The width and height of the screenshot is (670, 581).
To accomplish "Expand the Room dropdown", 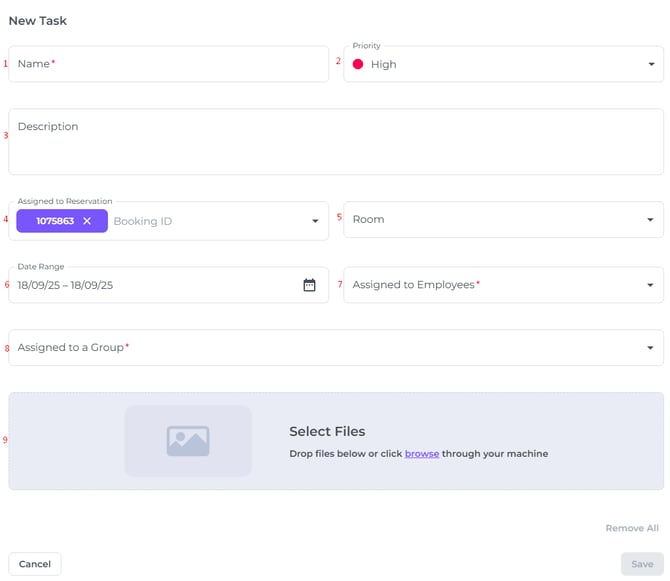I will pos(651,220).
